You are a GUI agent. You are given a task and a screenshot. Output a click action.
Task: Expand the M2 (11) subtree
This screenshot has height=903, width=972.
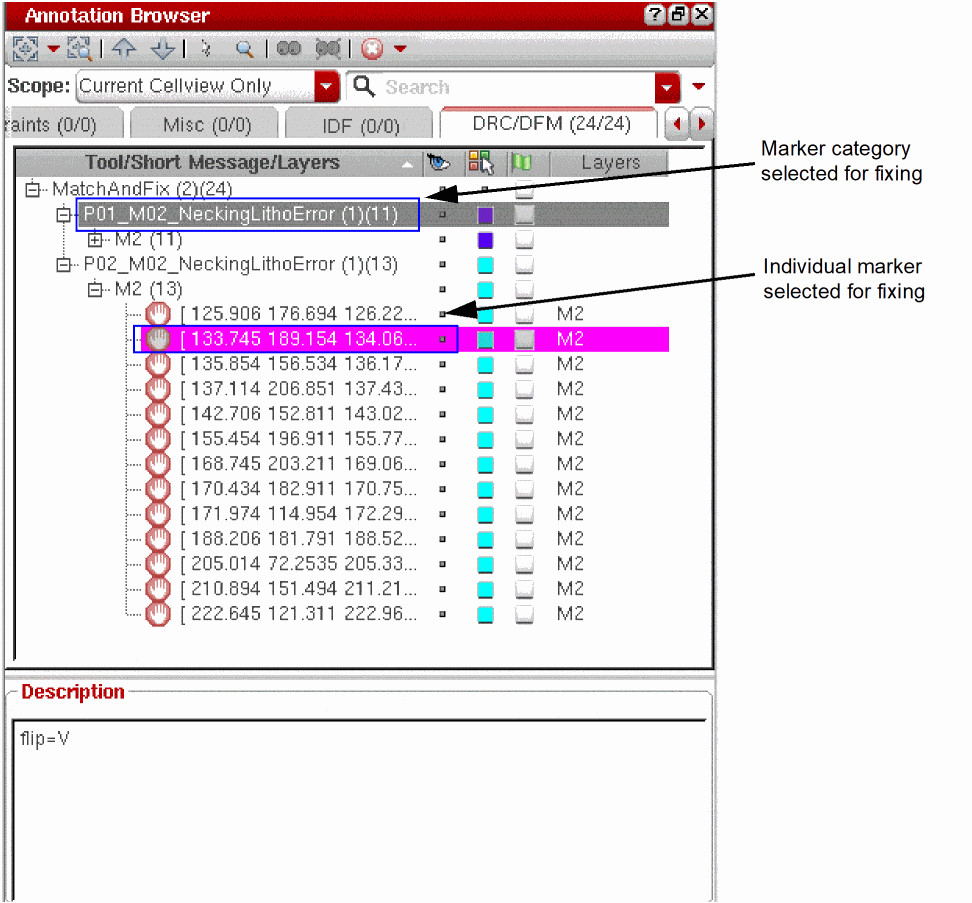[x=94, y=239]
